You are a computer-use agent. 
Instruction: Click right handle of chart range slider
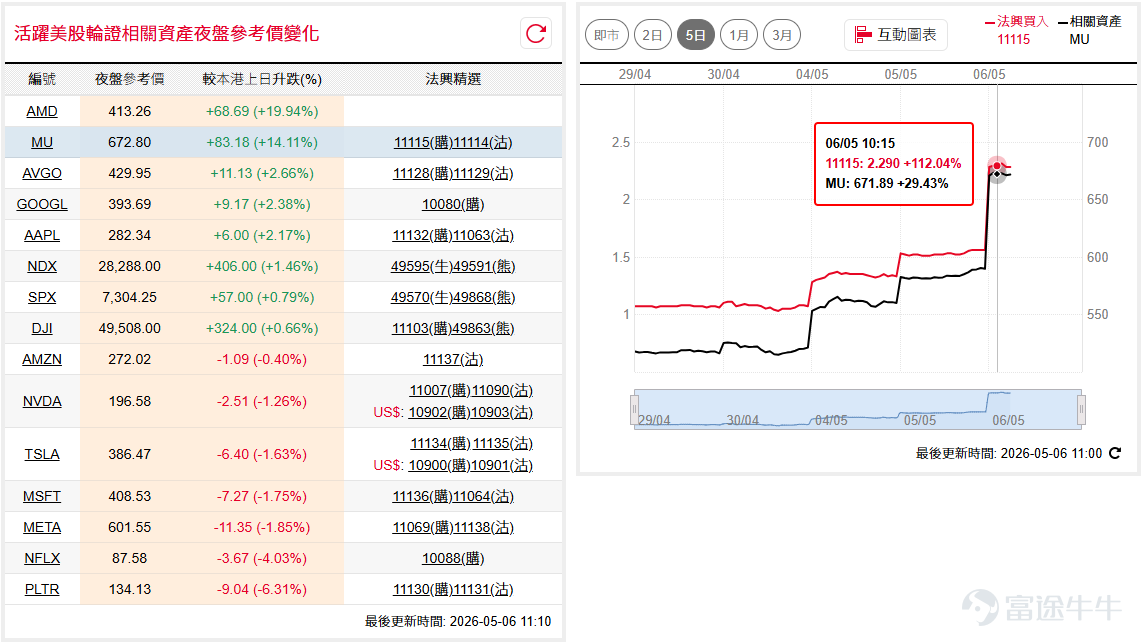click(x=1082, y=409)
